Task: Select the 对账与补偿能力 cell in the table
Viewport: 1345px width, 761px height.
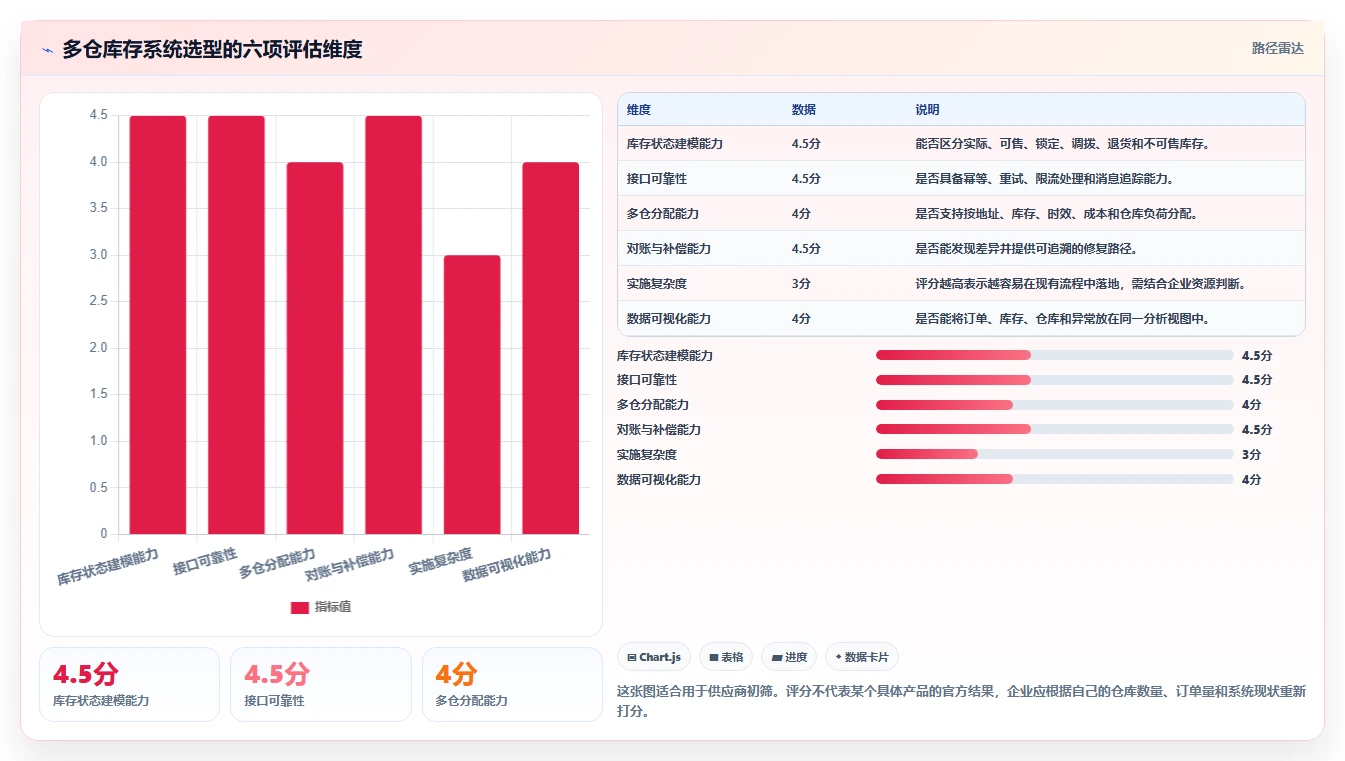Action: pyautogui.click(x=669, y=249)
